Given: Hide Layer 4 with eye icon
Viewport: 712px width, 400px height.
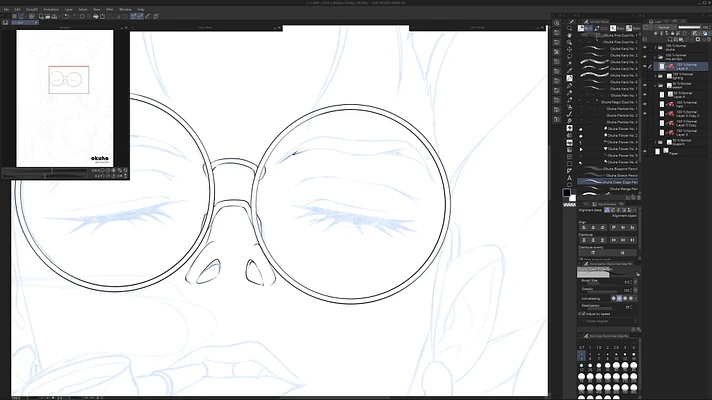Looking at the screenshot, I should 645,95.
